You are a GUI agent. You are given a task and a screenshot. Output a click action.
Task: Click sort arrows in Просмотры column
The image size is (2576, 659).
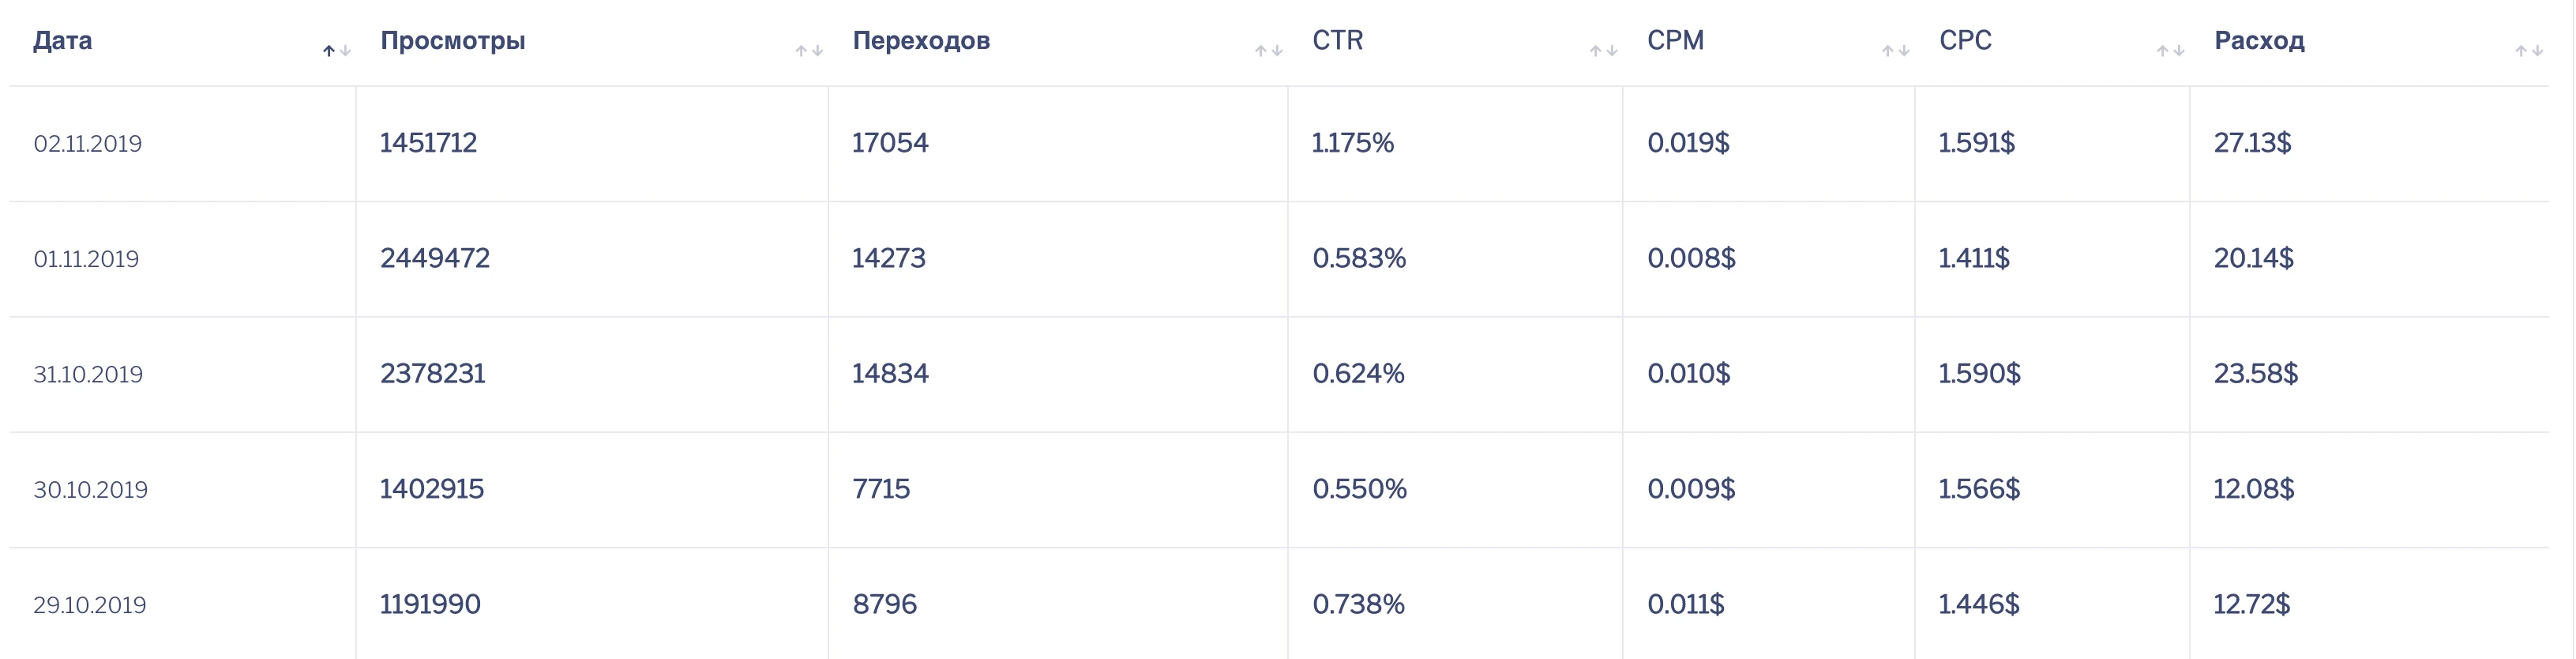[809, 51]
